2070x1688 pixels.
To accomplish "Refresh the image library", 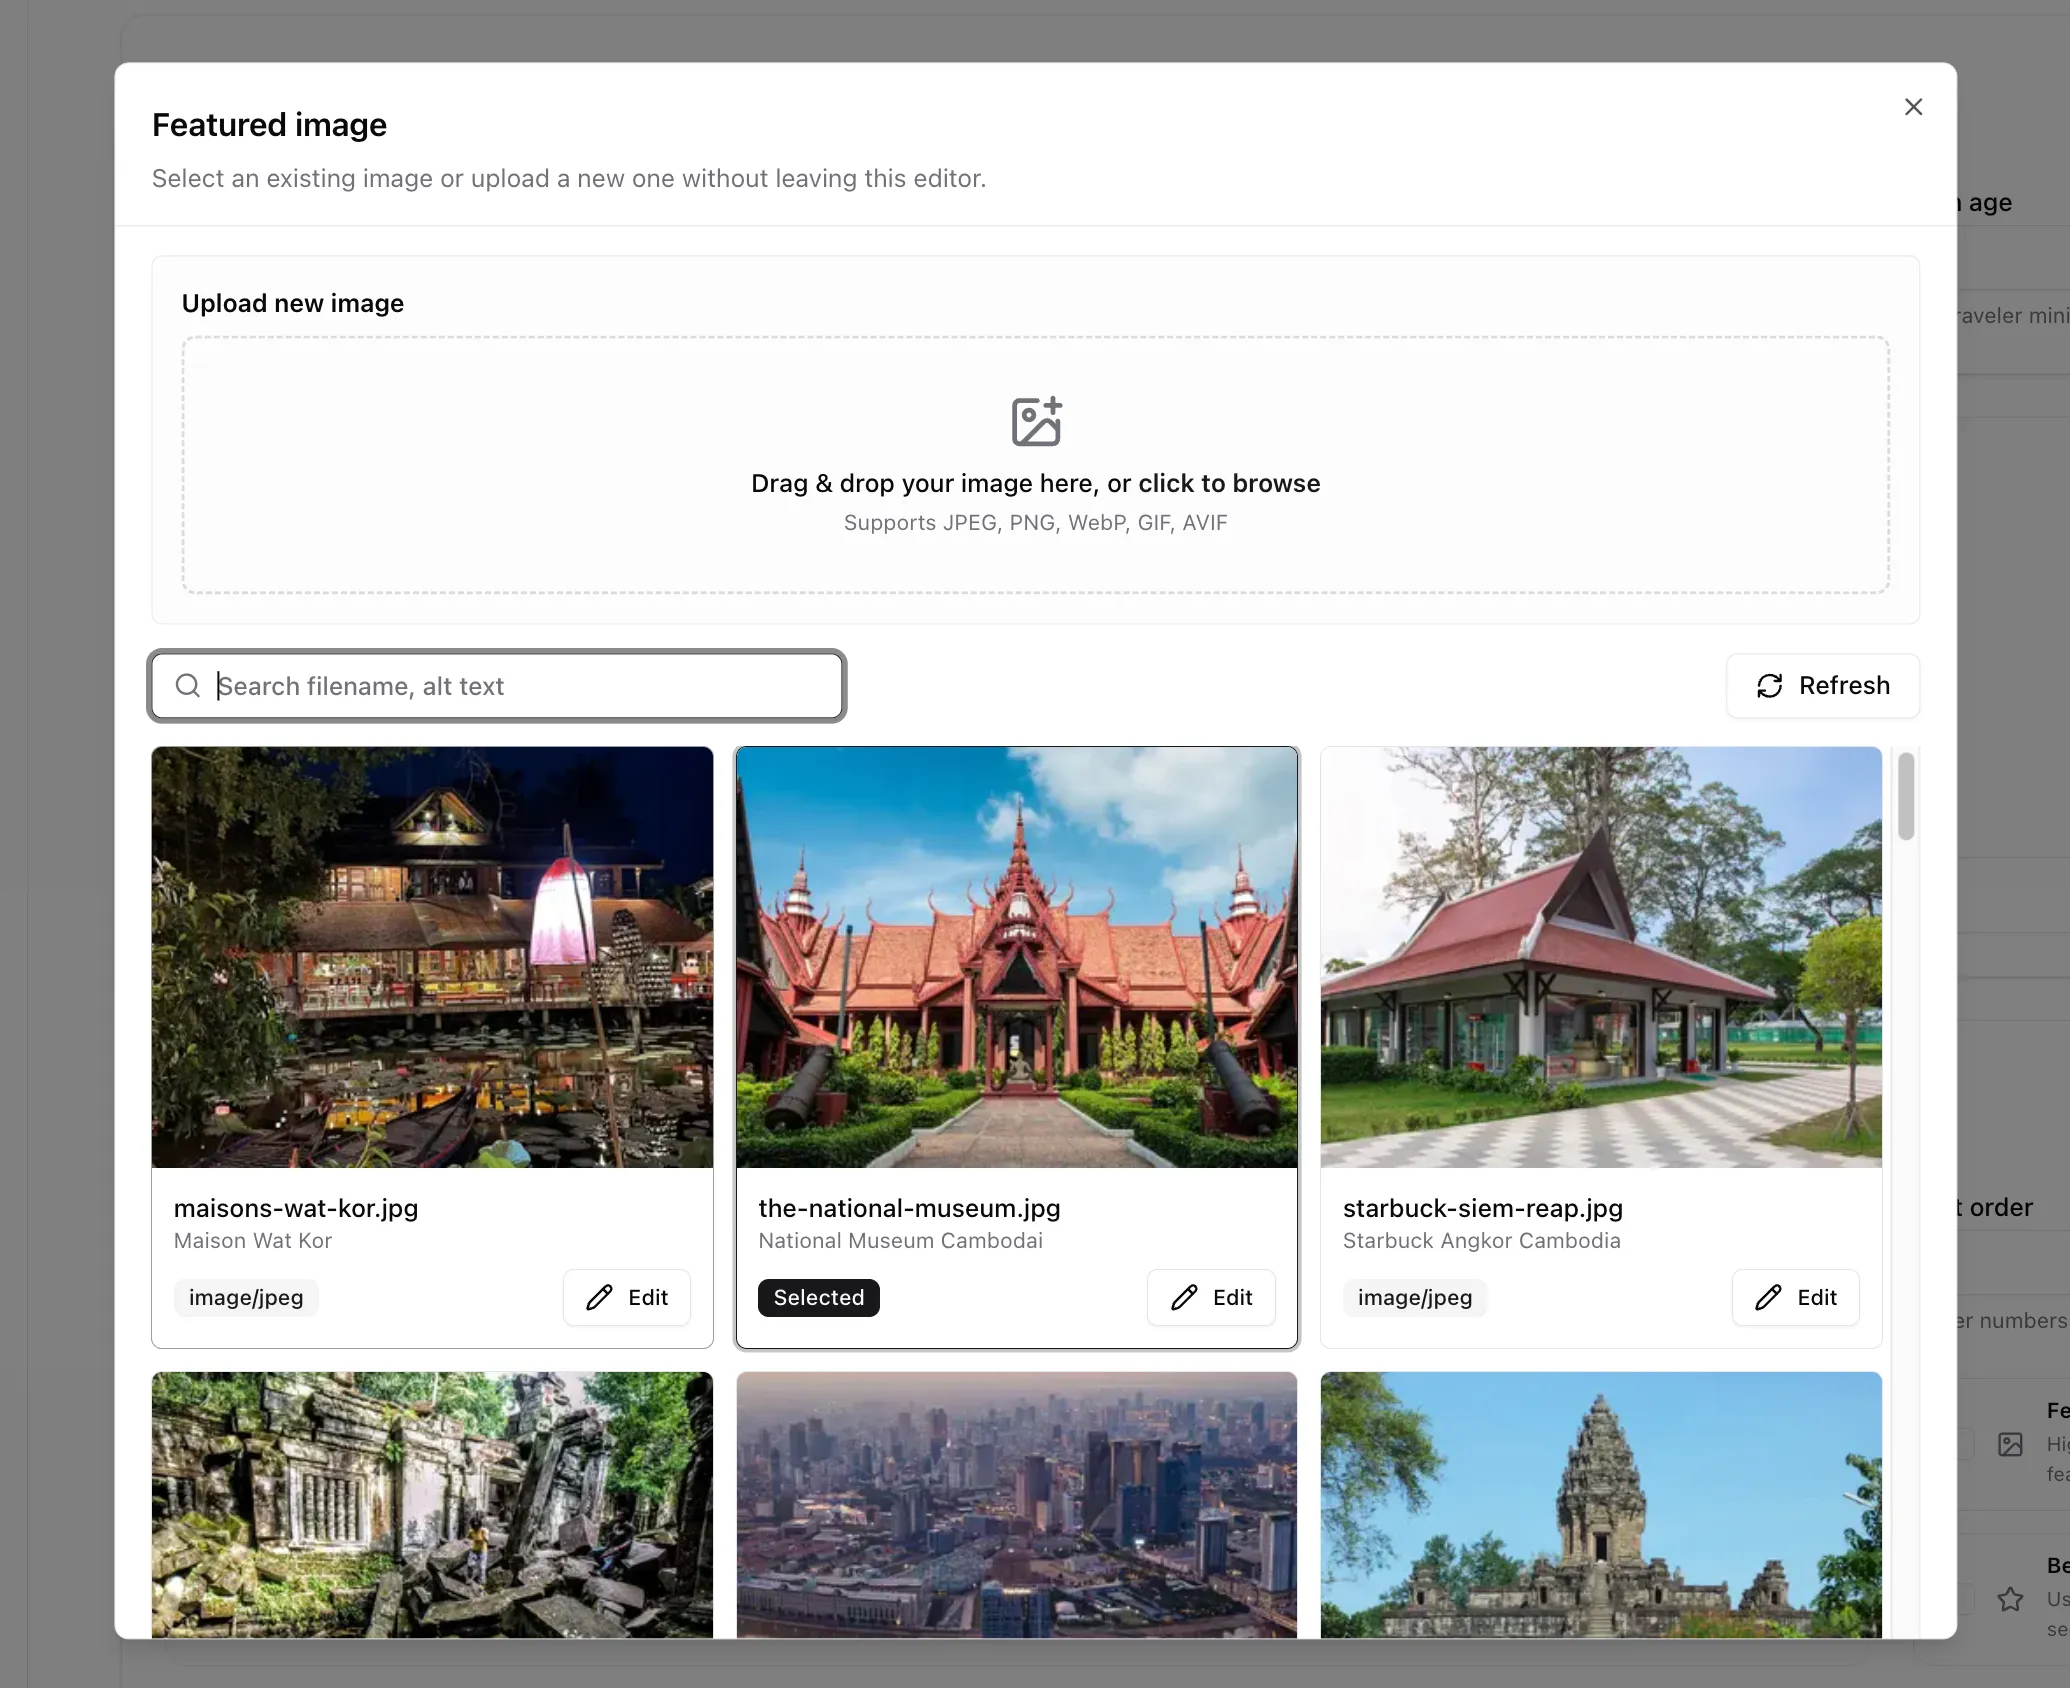I will (x=1823, y=686).
